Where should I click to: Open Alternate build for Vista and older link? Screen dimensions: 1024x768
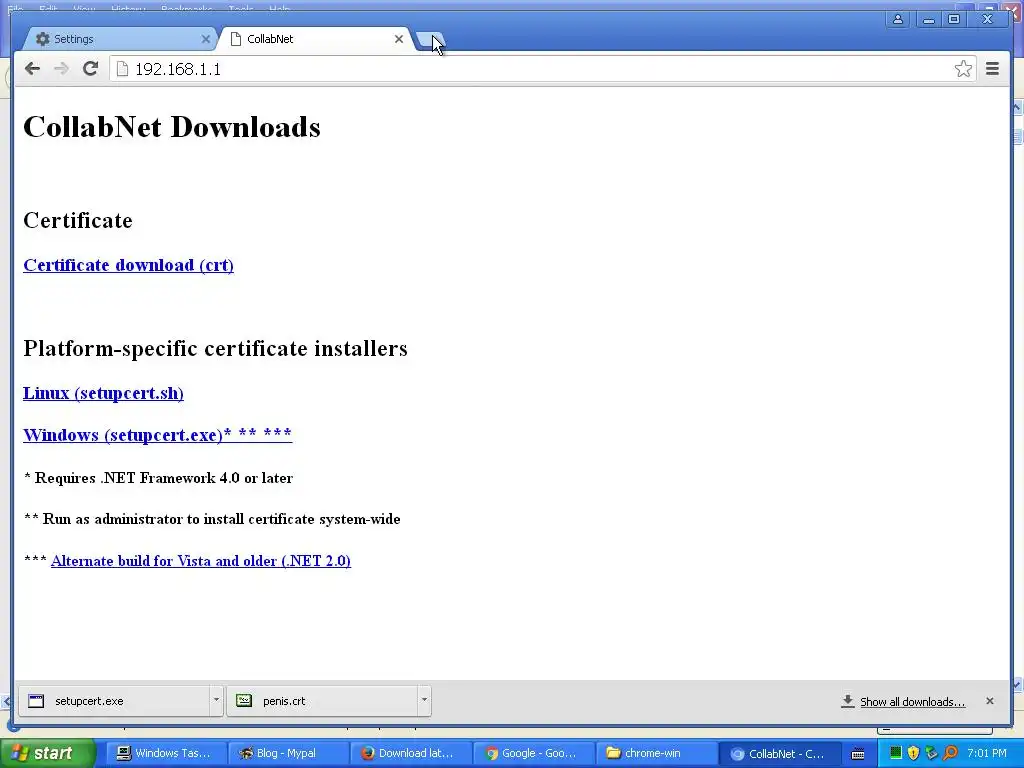coord(200,561)
